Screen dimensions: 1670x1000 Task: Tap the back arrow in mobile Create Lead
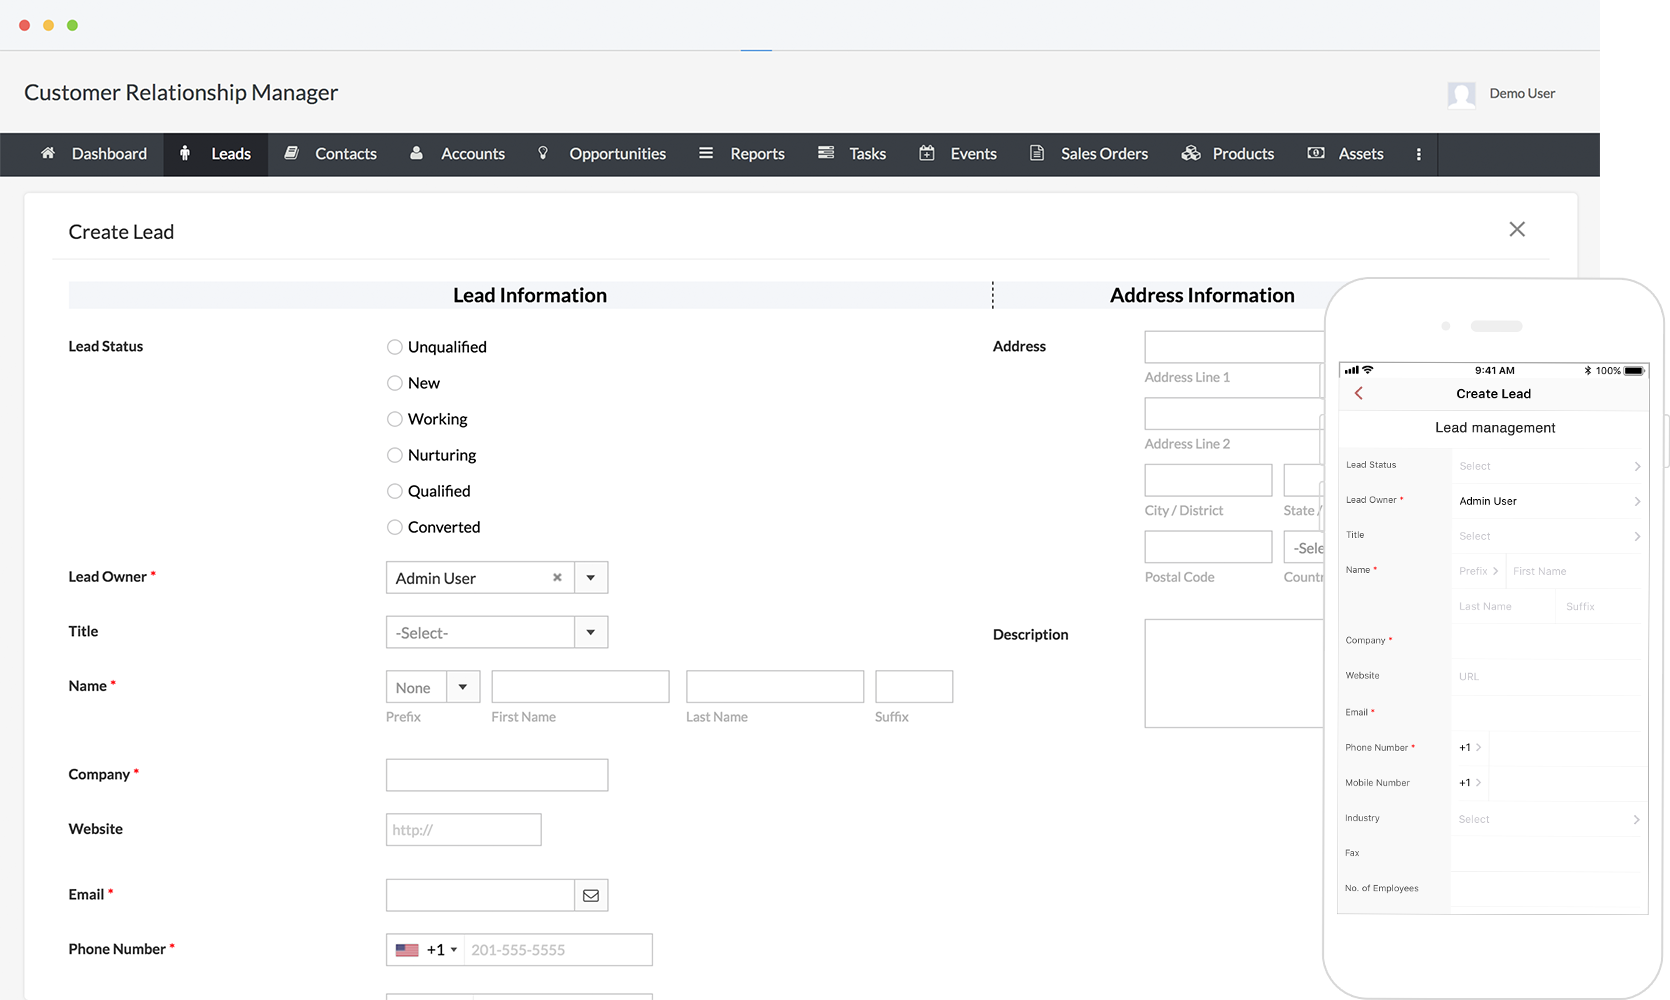[x=1358, y=393]
